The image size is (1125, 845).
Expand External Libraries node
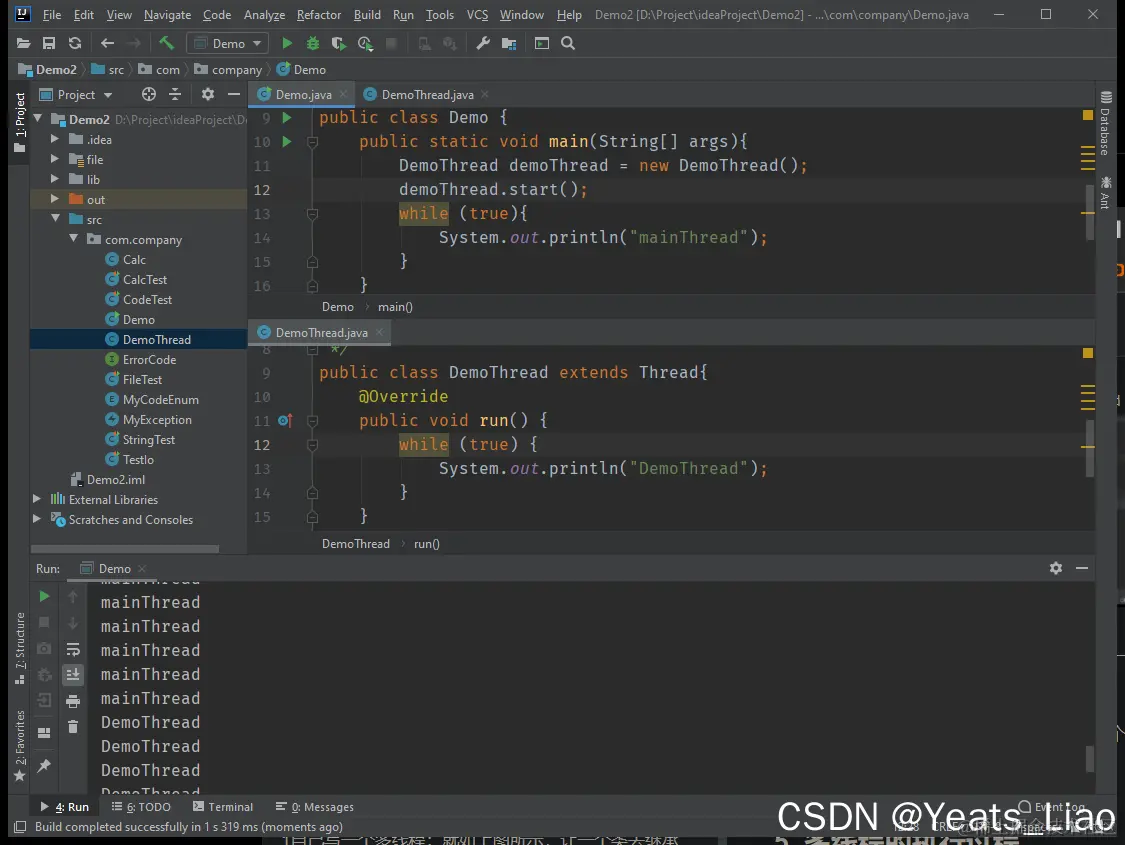point(37,499)
